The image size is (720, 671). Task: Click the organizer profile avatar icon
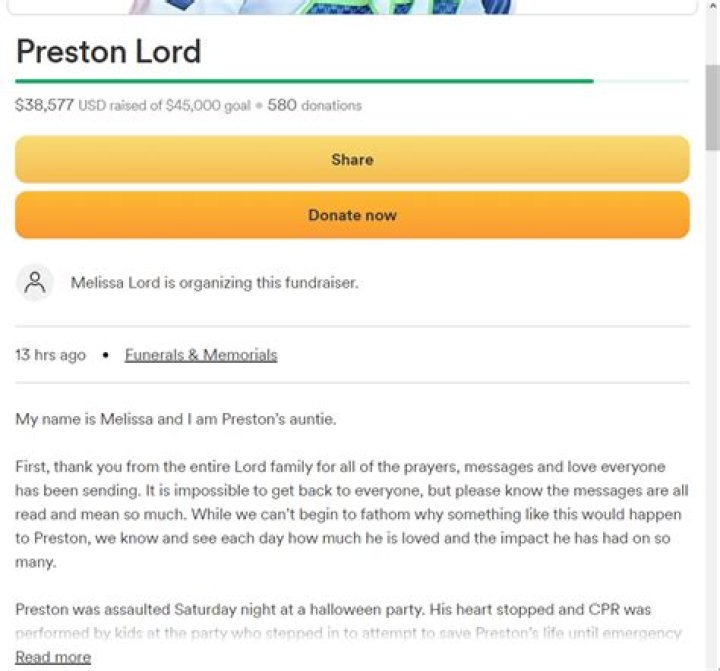pos(35,283)
